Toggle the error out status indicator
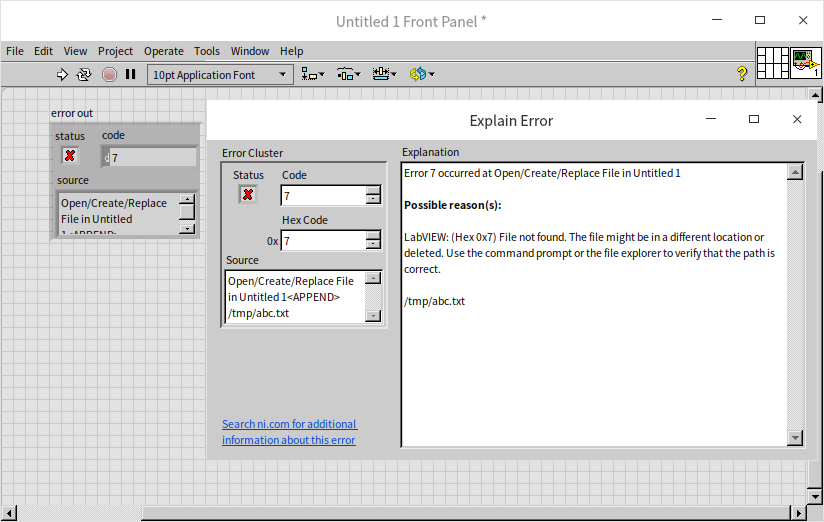This screenshot has height=522, width=824. tap(70, 156)
